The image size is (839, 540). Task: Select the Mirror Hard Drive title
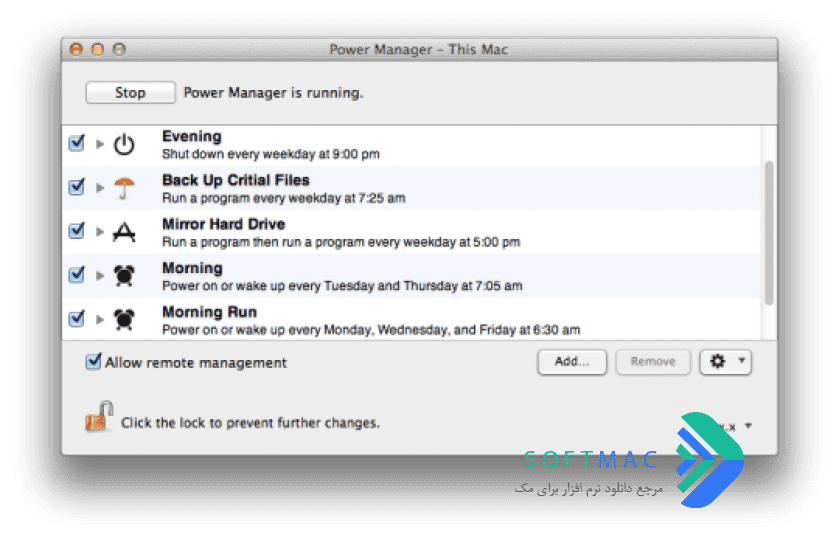point(224,224)
